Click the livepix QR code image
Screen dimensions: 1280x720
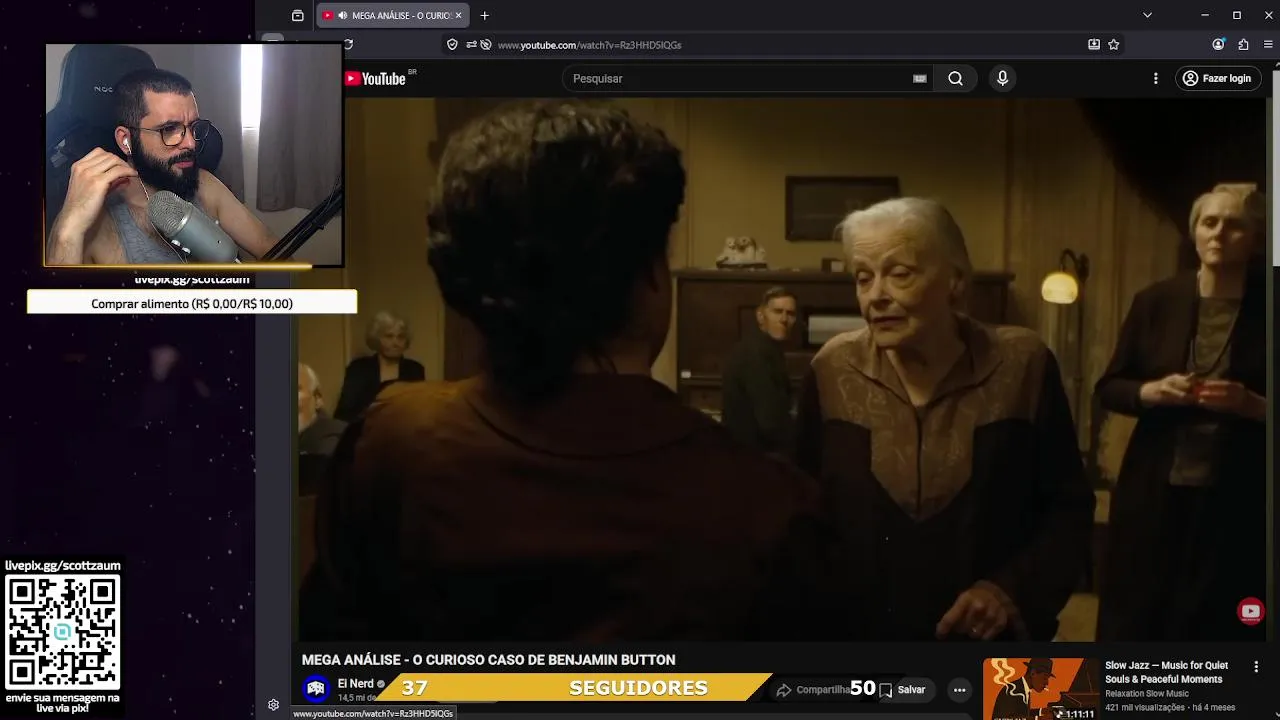(x=62, y=631)
